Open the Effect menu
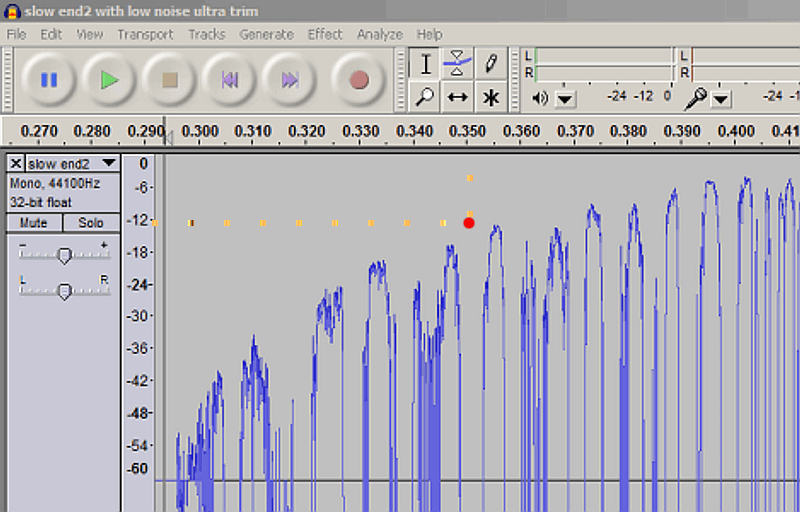The width and height of the screenshot is (800, 512). (x=325, y=35)
